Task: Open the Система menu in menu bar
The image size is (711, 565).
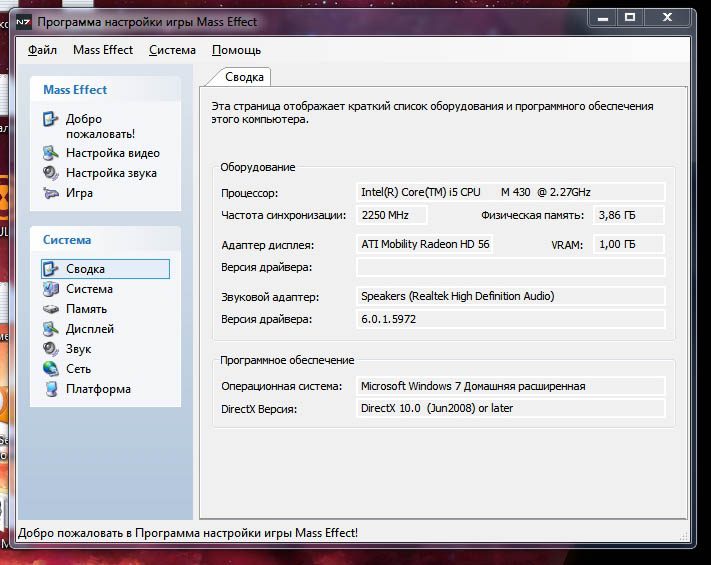Action: coord(172,50)
